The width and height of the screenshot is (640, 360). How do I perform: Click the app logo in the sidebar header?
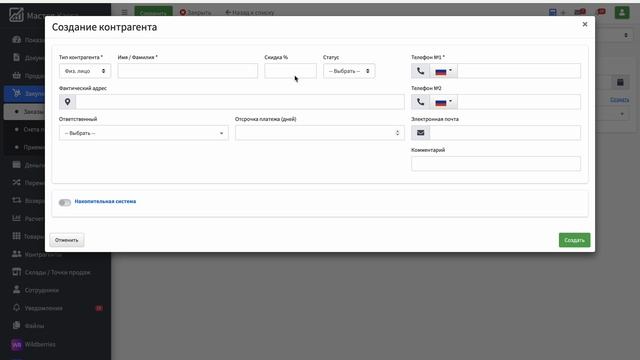click(x=16, y=15)
